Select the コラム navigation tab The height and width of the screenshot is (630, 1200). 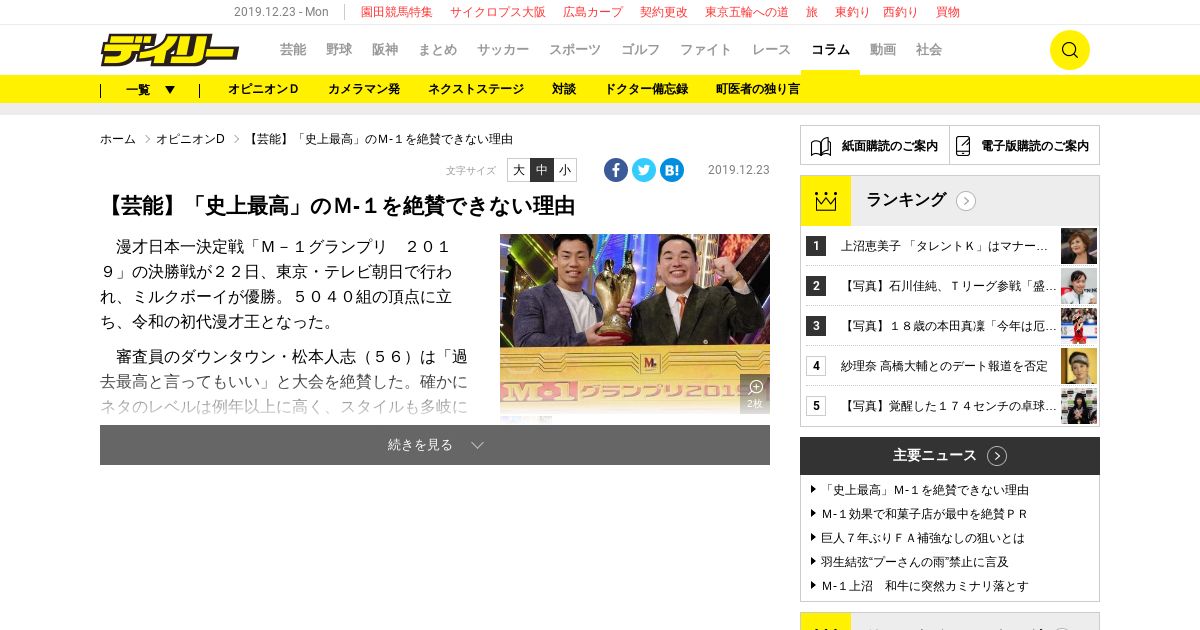pos(830,50)
